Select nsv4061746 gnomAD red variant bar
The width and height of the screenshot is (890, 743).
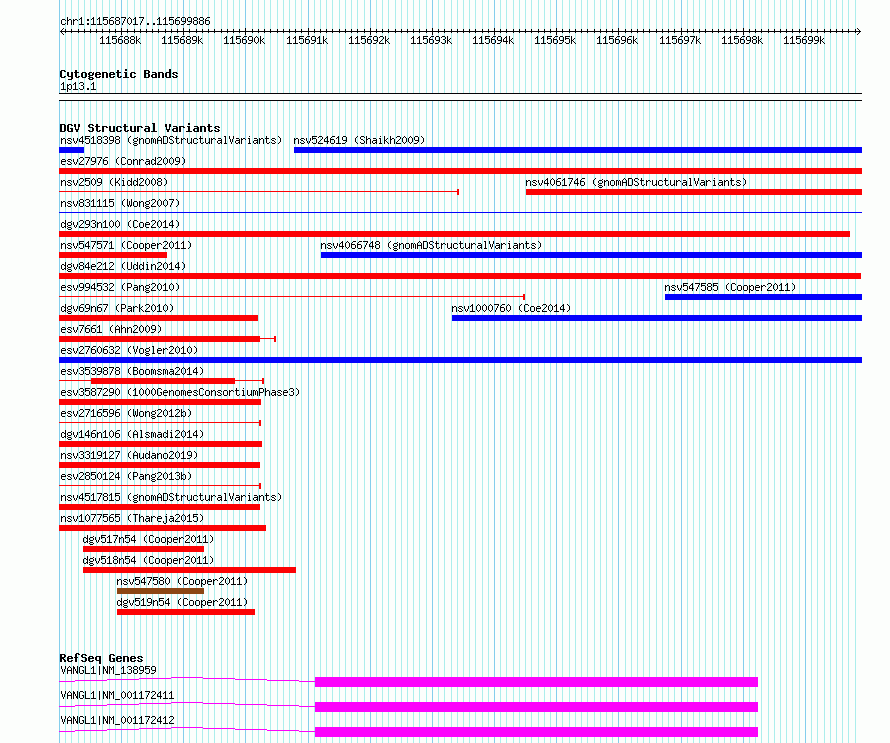point(694,192)
